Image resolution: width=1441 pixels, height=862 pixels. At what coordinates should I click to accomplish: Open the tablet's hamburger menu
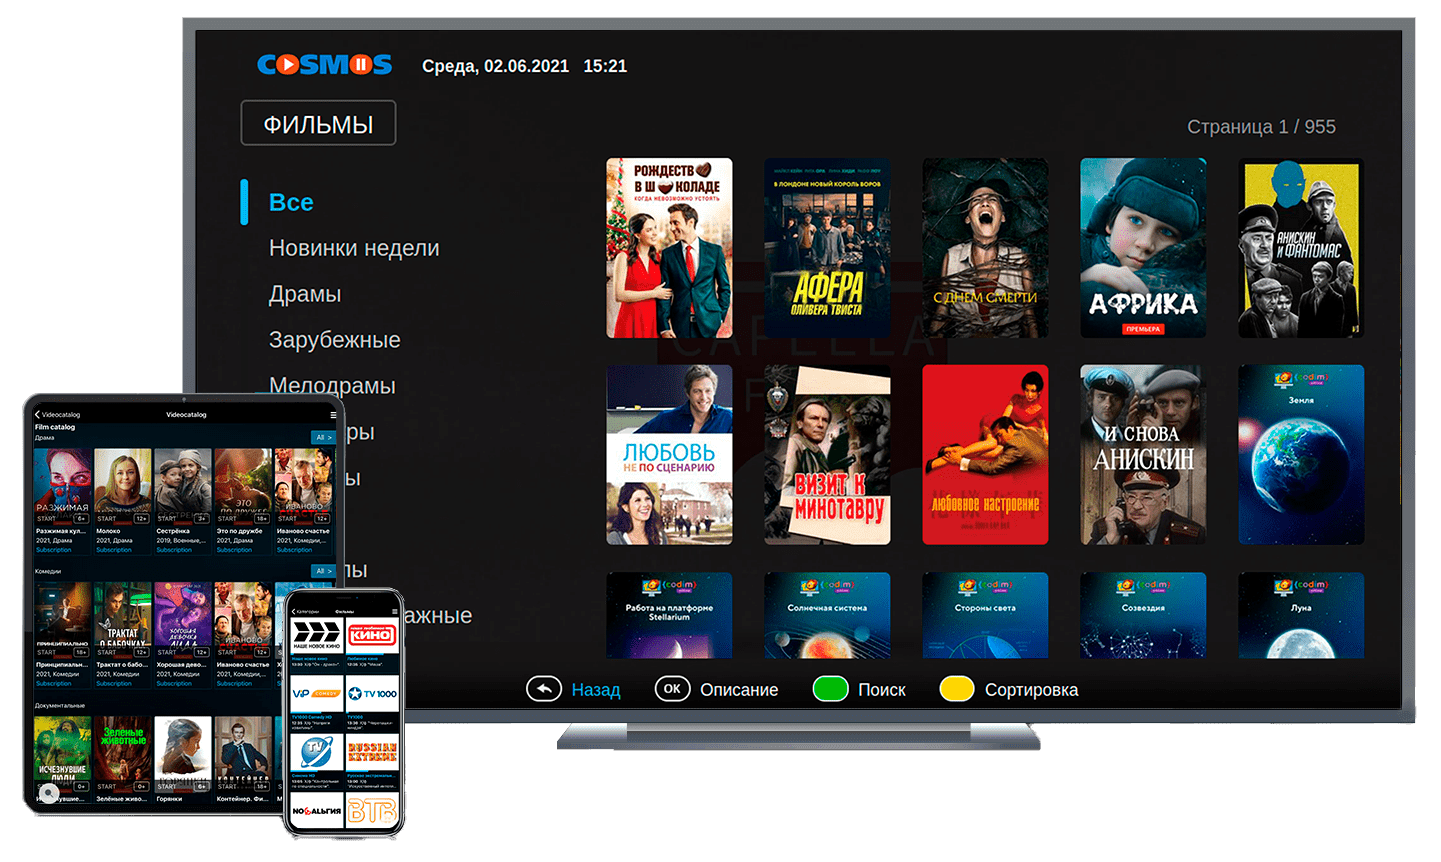point(333,414)
